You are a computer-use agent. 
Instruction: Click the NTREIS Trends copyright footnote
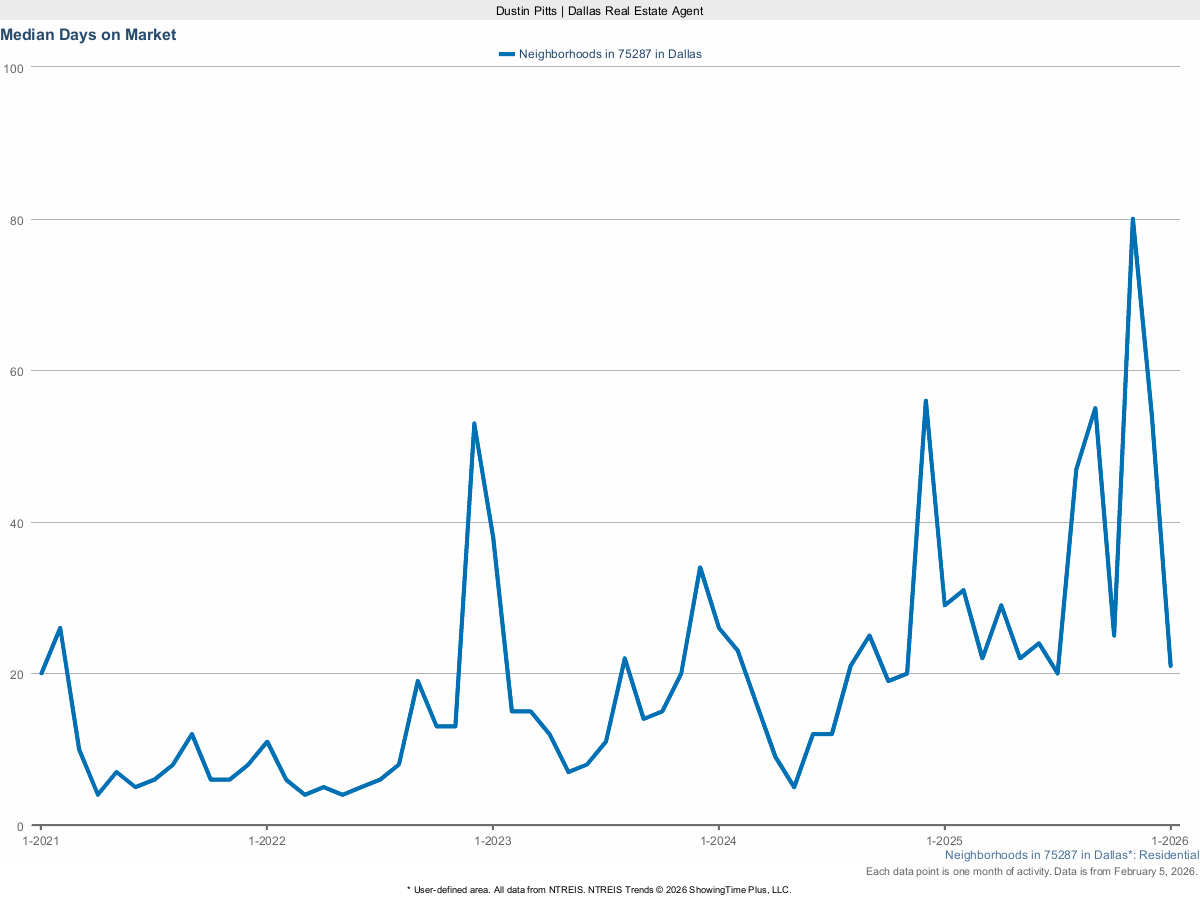tap(599, 889)
